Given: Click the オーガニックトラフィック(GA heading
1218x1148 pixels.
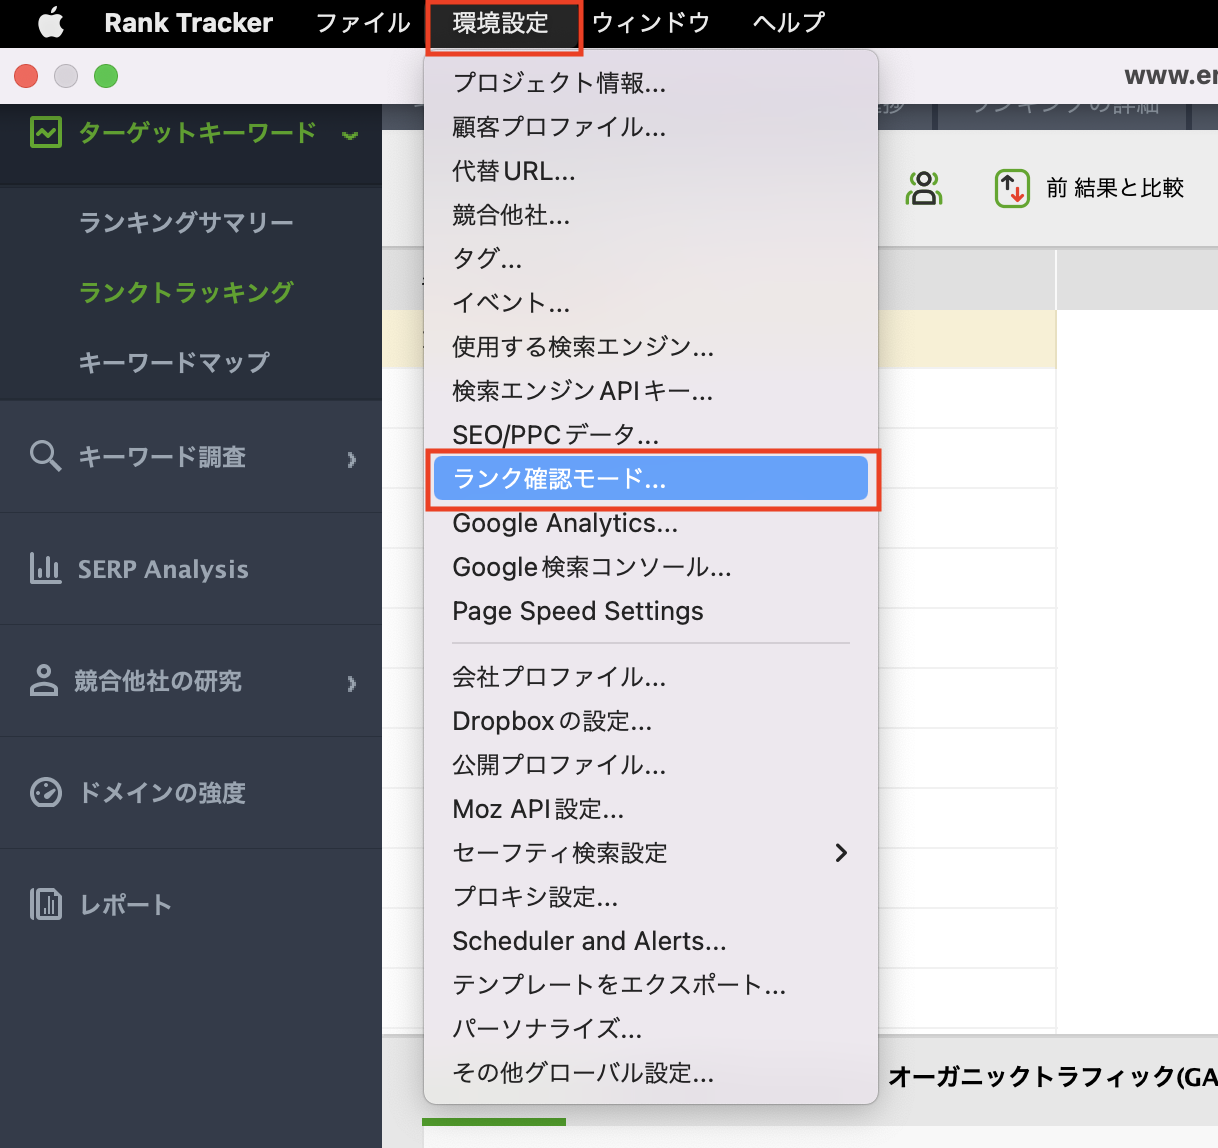Looking at the screenshot, I should point(1053,1077).
